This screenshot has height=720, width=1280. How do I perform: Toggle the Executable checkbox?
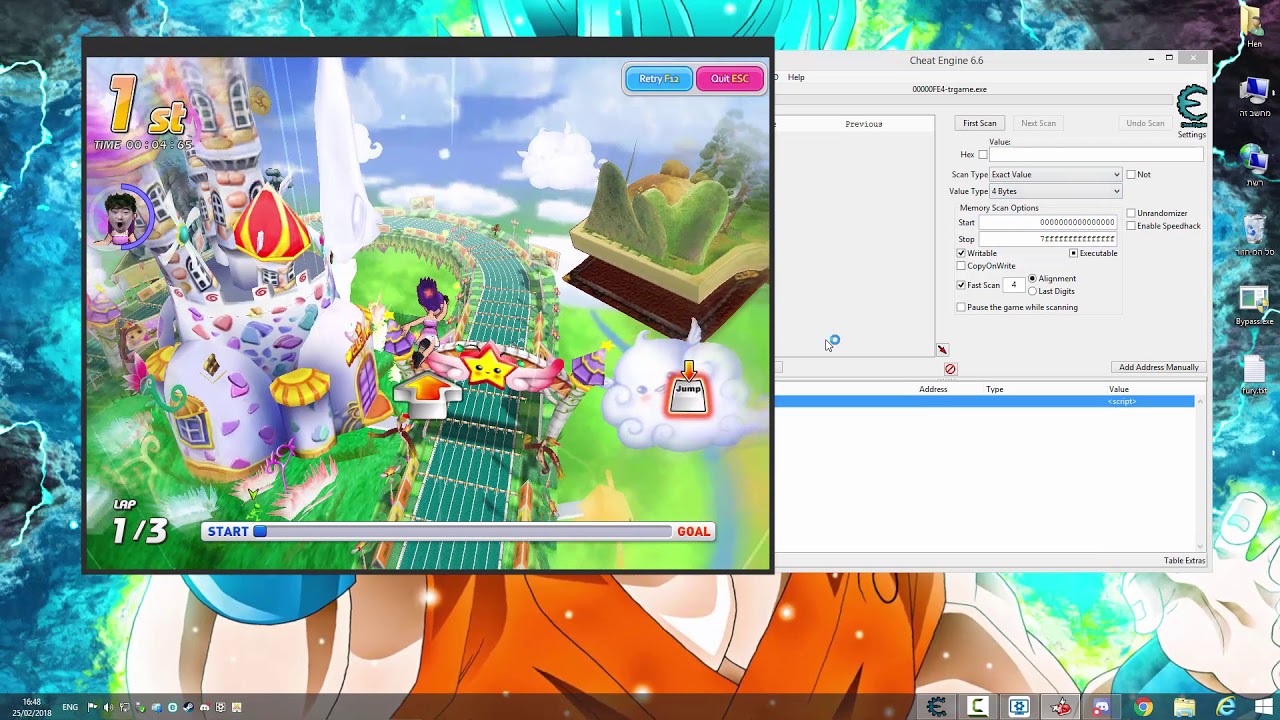[x=1074, y=253]
